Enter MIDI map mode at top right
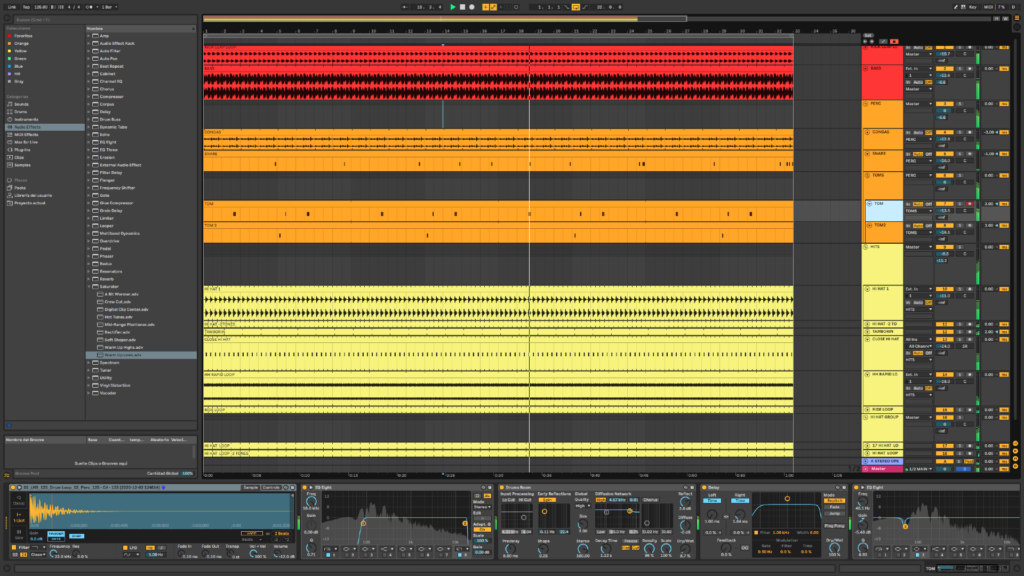Screen dimensions: 1024x576 click(x=989, y=7)
